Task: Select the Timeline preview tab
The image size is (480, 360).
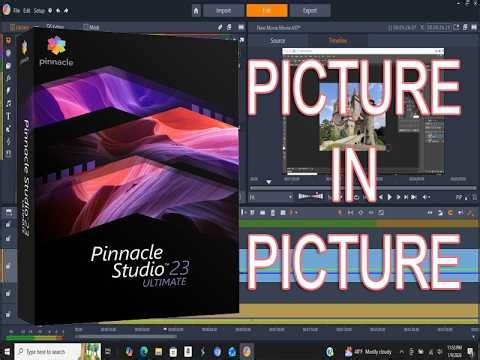Action: (338, 41)
